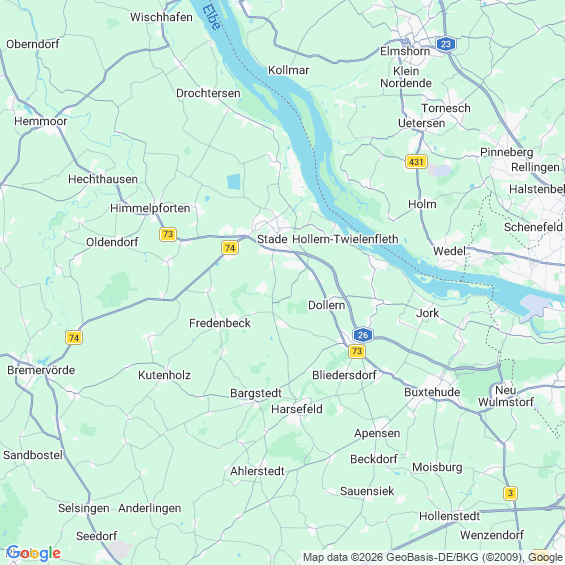Viewport: 565px width, 565px height.
Task: Click on the Hemmoor place label
Action: coord(41,121)
